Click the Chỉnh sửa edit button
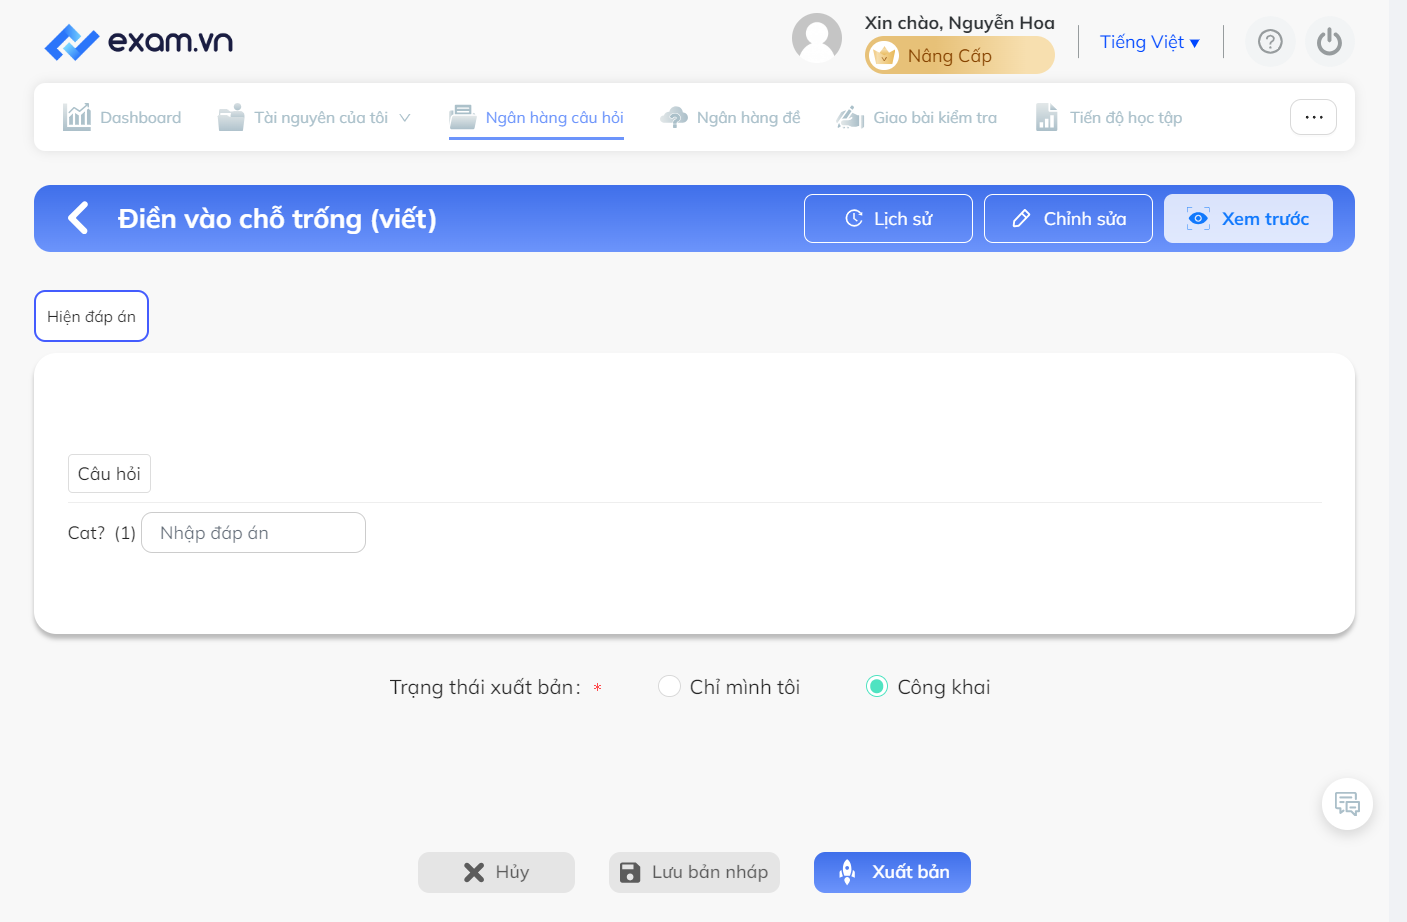This screenshot has height=922, width=1407. (x=1068, y=219)
